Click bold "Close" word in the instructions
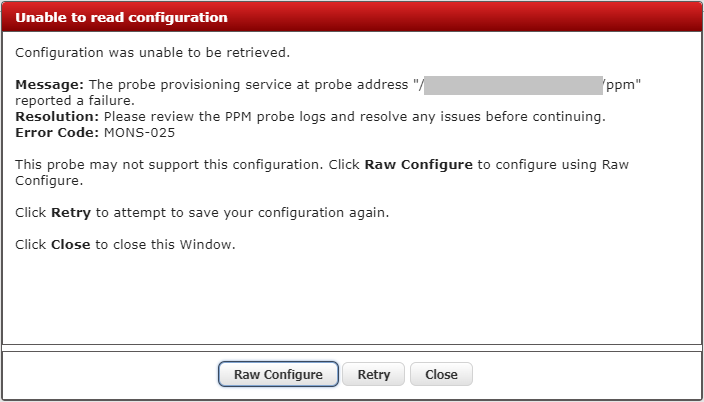This screenshot has width=704, height=402. coord(71,244)
